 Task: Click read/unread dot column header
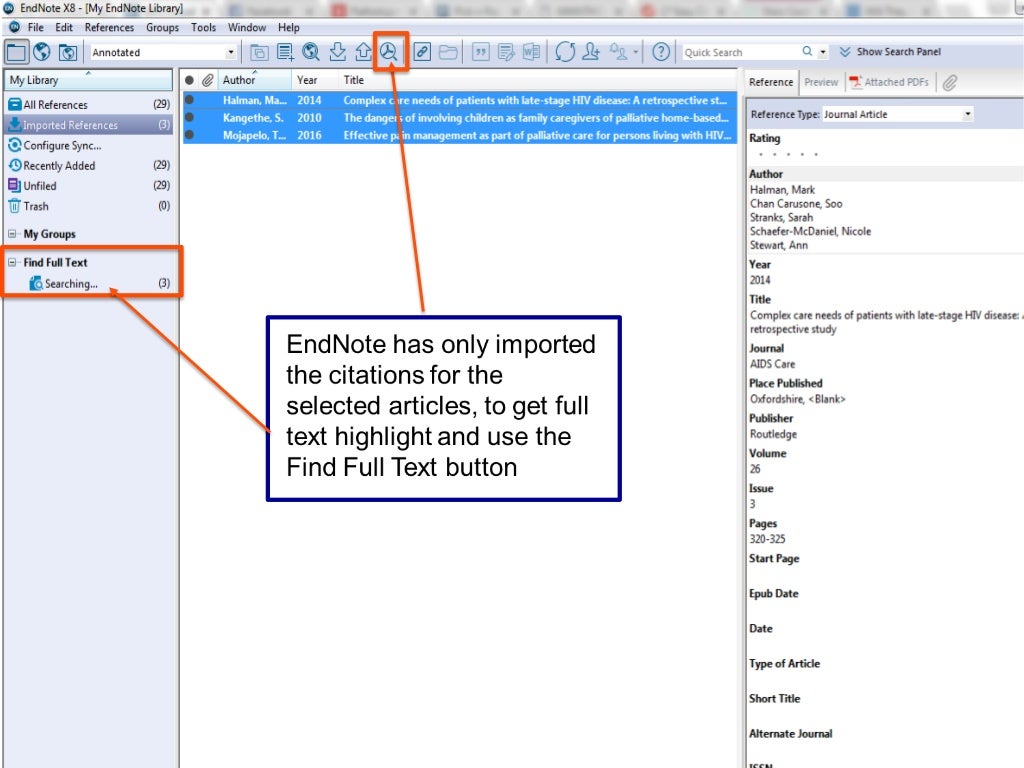coord(189,80)
